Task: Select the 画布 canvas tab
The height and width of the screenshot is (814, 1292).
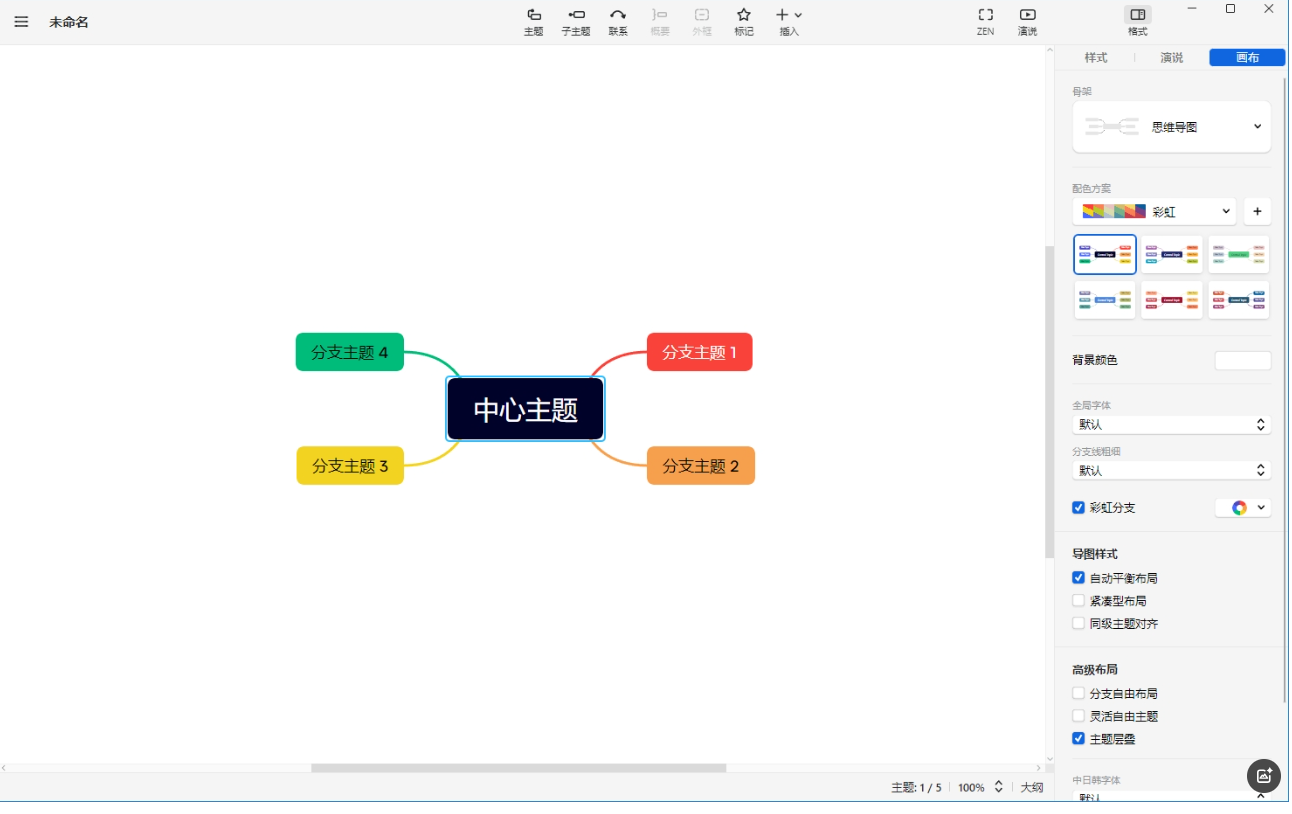Action: (x=1247, y=58)
